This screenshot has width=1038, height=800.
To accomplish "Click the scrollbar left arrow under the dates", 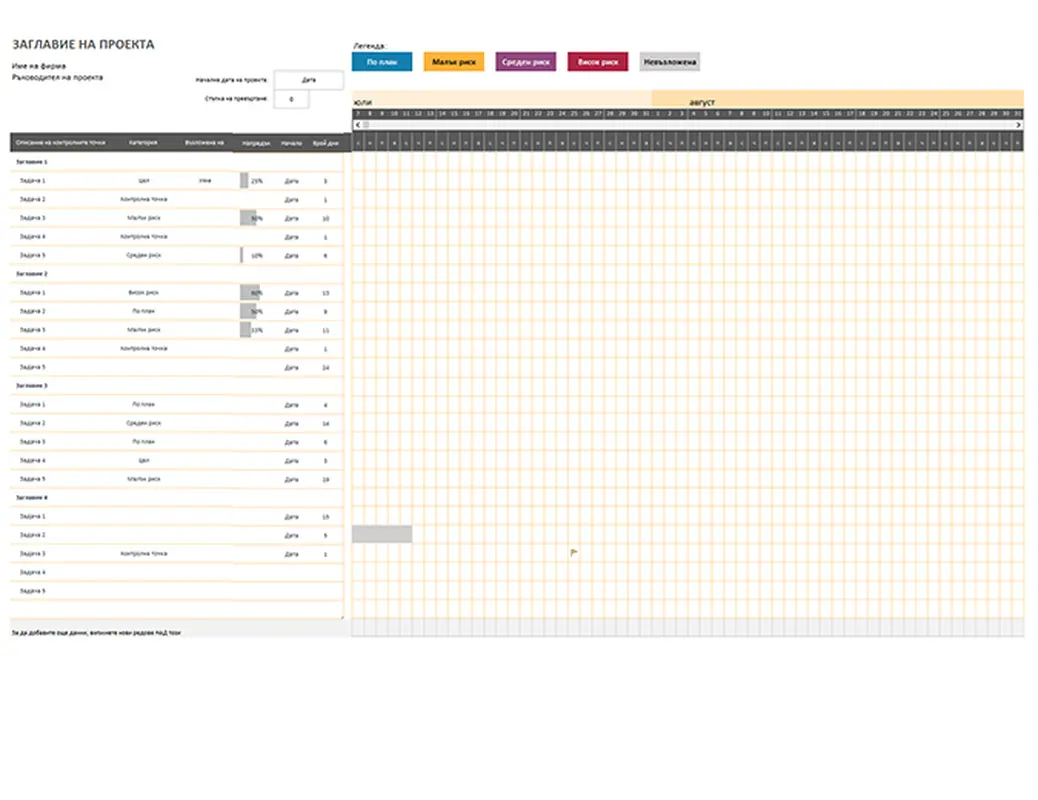I will [357, 125].
